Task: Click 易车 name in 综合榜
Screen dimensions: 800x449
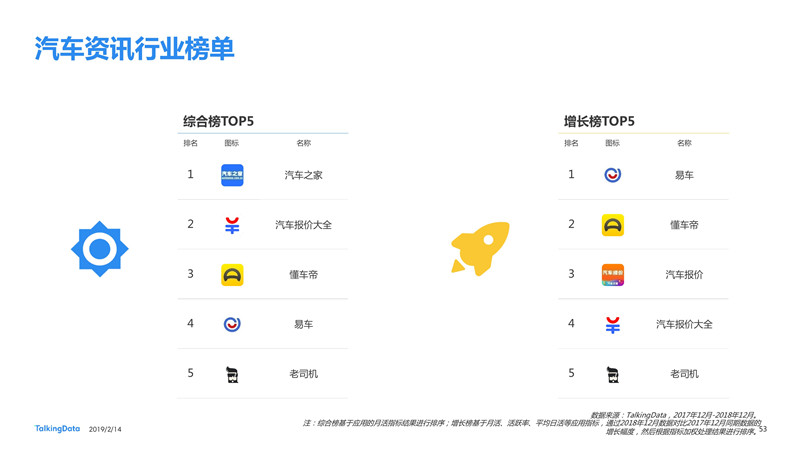Action: pos(304,324)
